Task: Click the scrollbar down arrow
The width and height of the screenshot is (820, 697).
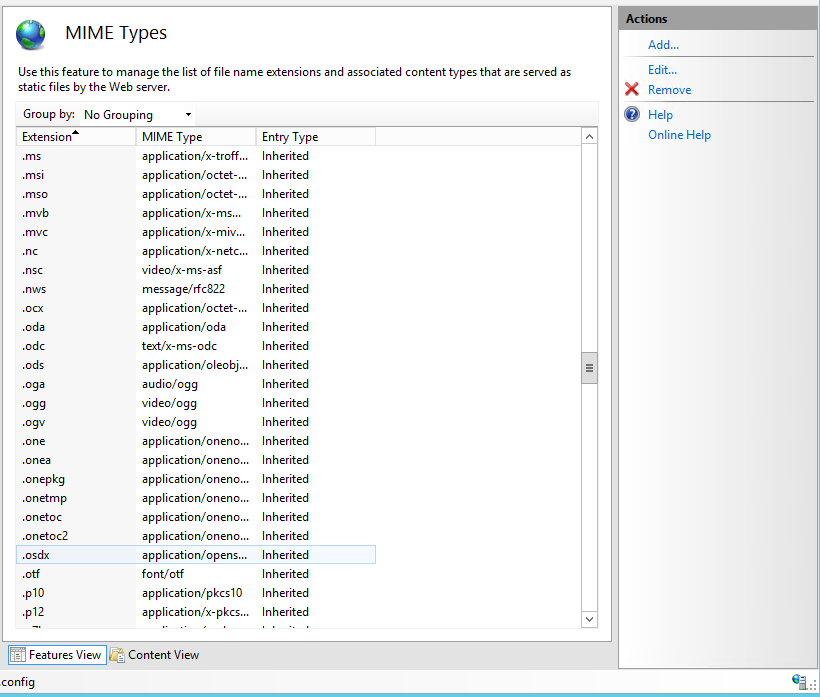Action: pos(589,620)
